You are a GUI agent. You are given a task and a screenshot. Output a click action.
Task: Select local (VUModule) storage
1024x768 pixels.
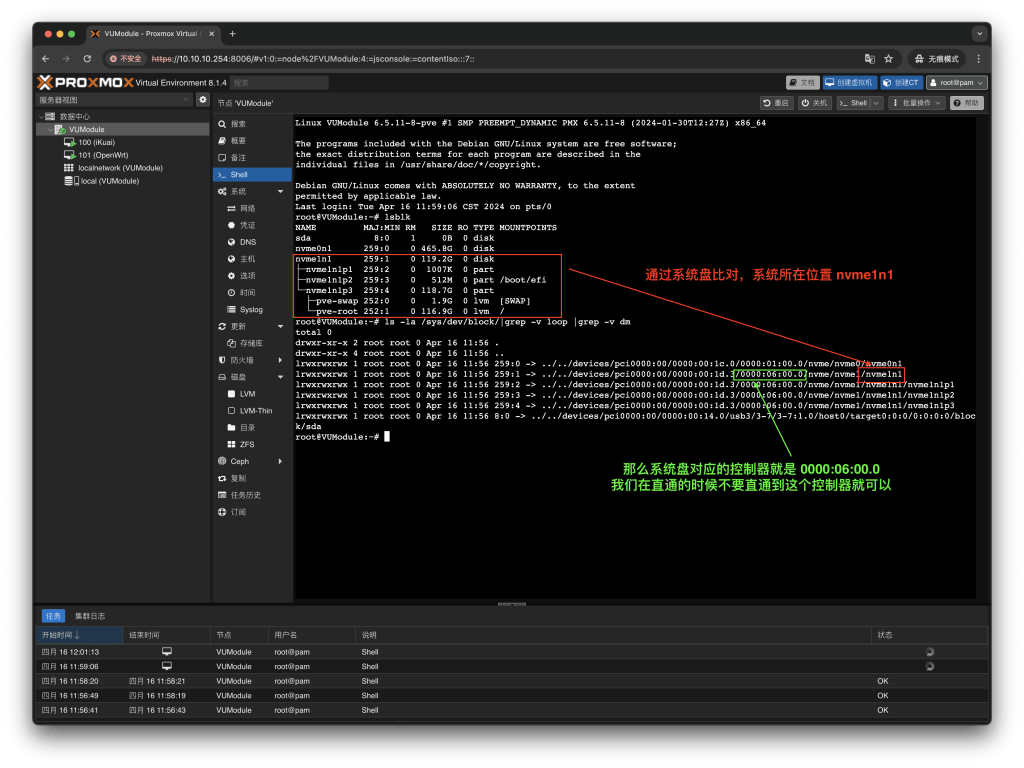click(109, 181)
